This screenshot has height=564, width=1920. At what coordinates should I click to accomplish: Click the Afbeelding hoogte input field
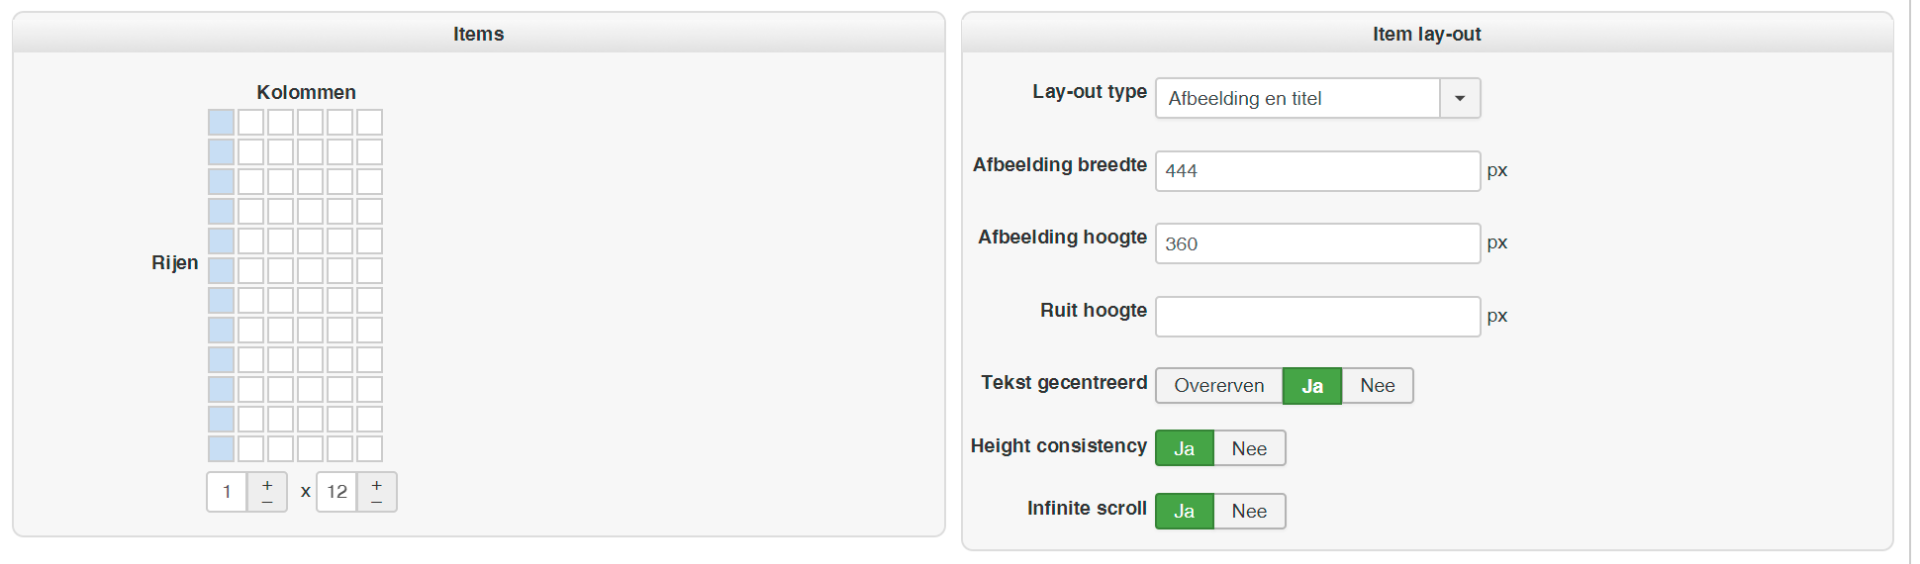point(1317,244)
